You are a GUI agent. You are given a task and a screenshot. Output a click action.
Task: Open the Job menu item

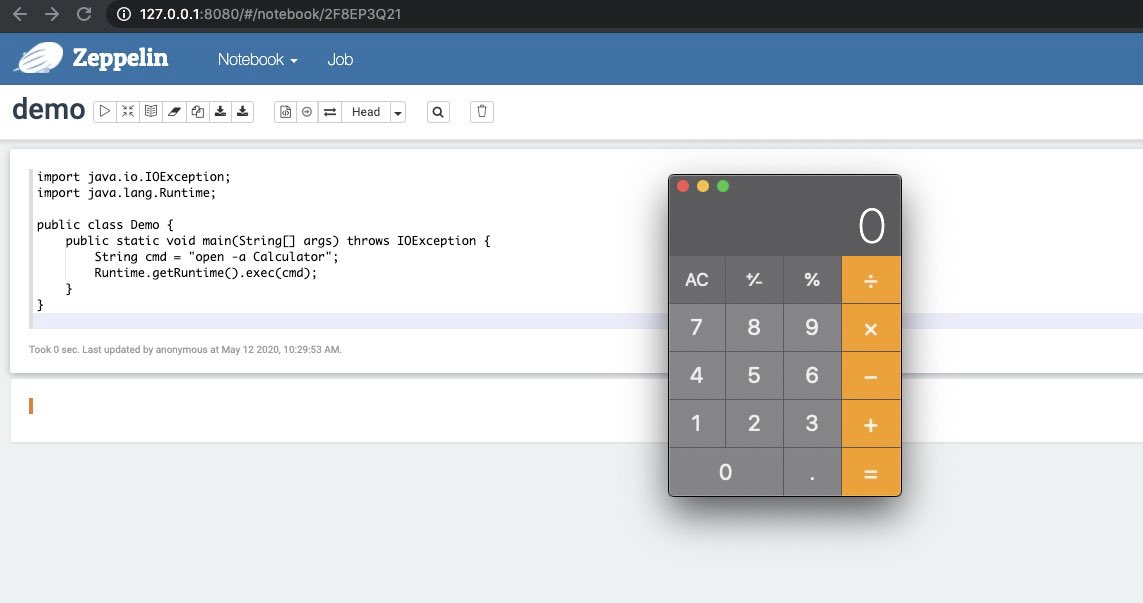[340, 60]
